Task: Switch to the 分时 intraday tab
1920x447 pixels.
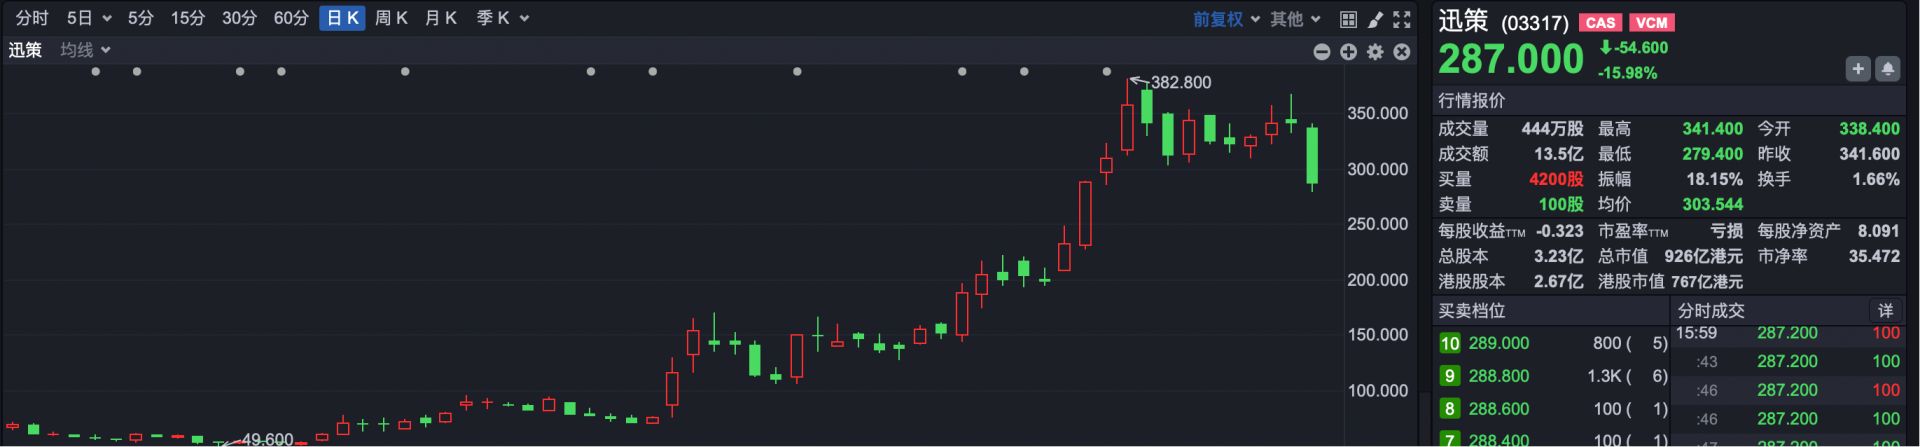Action: point(32,18)
